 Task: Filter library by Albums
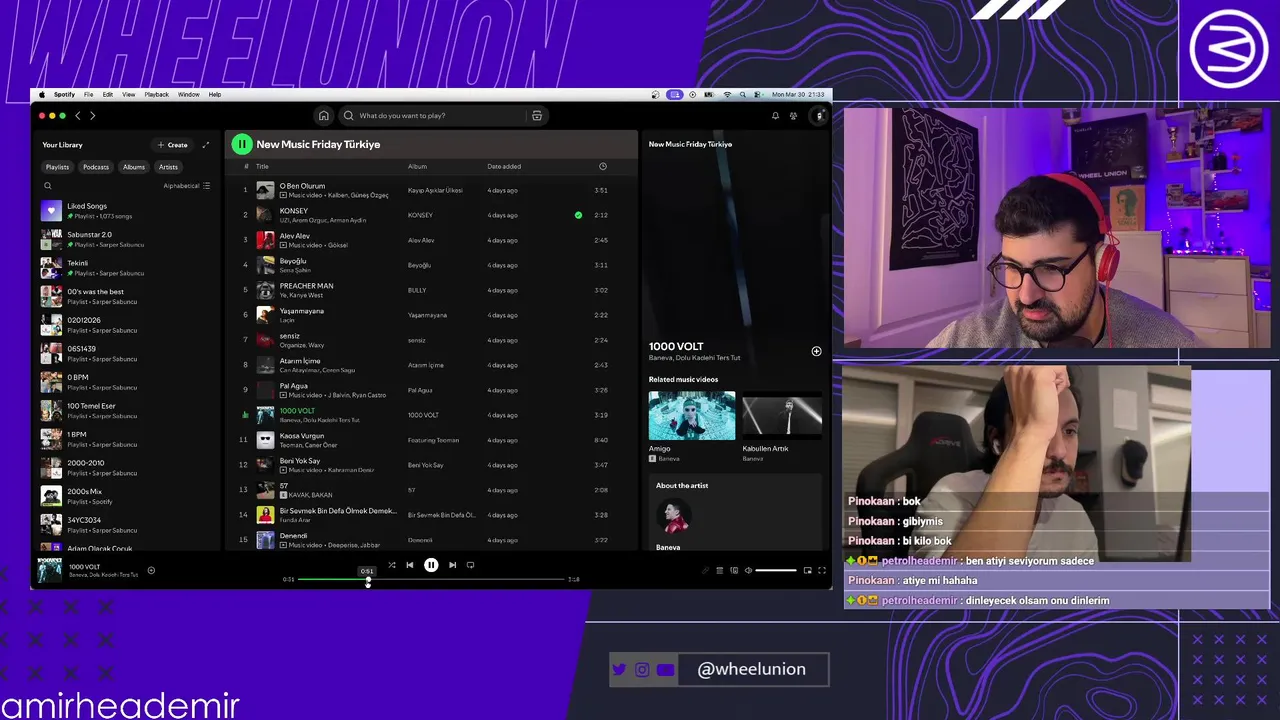134,167
